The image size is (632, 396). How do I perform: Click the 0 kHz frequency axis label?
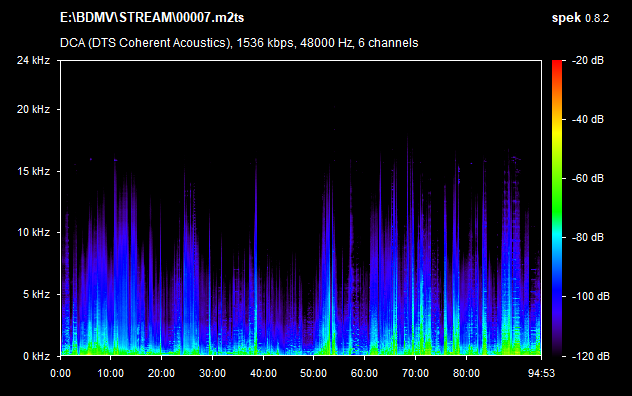[36, 356]
